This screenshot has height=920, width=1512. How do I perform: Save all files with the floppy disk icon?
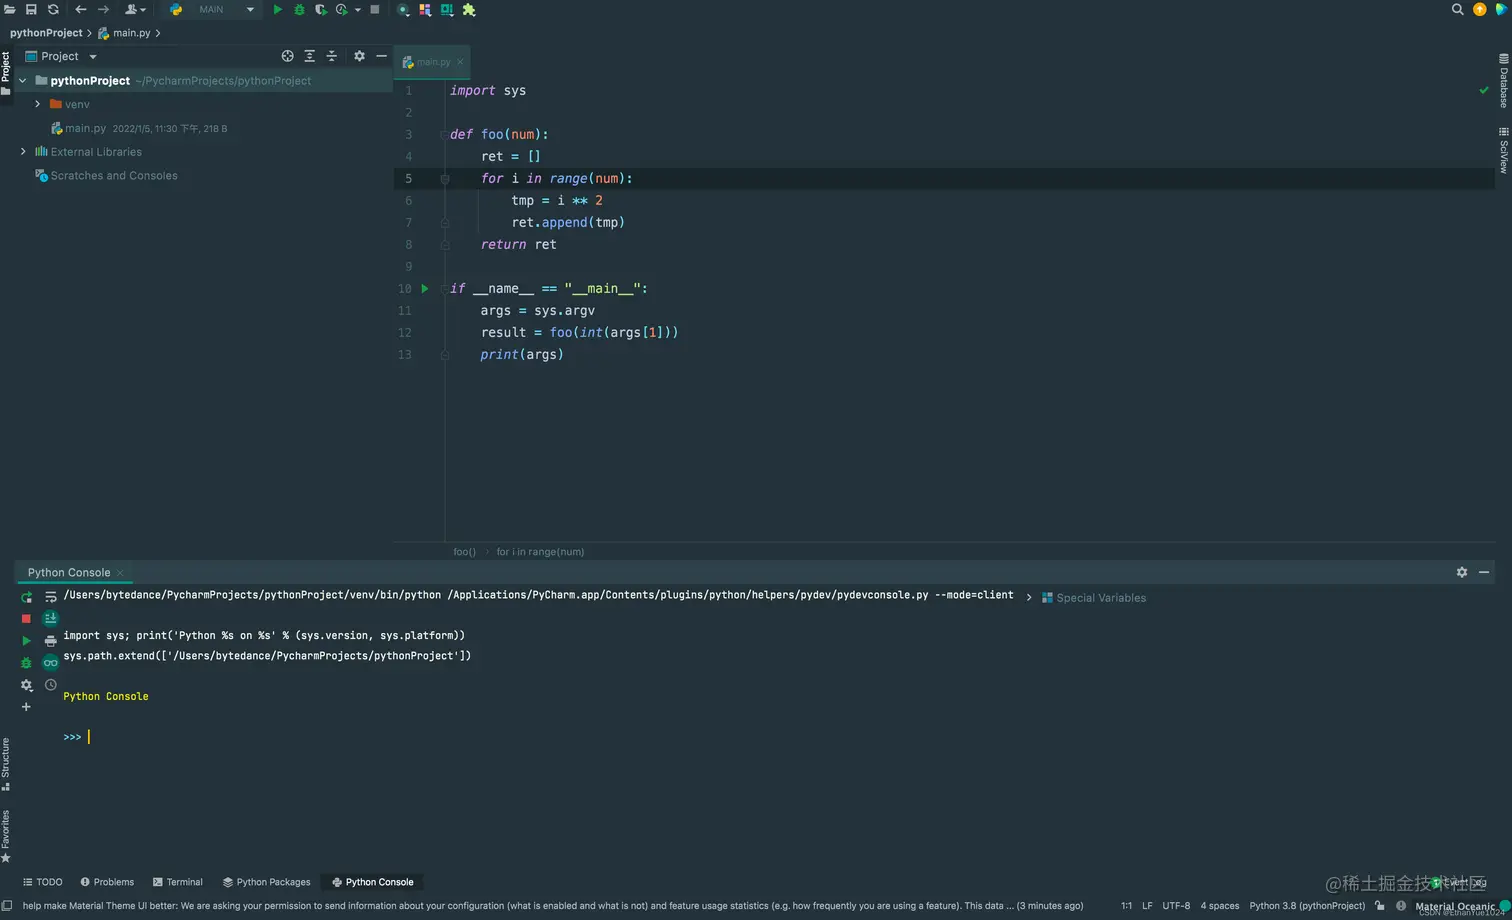pyautogui.click(x=31, y=9)
